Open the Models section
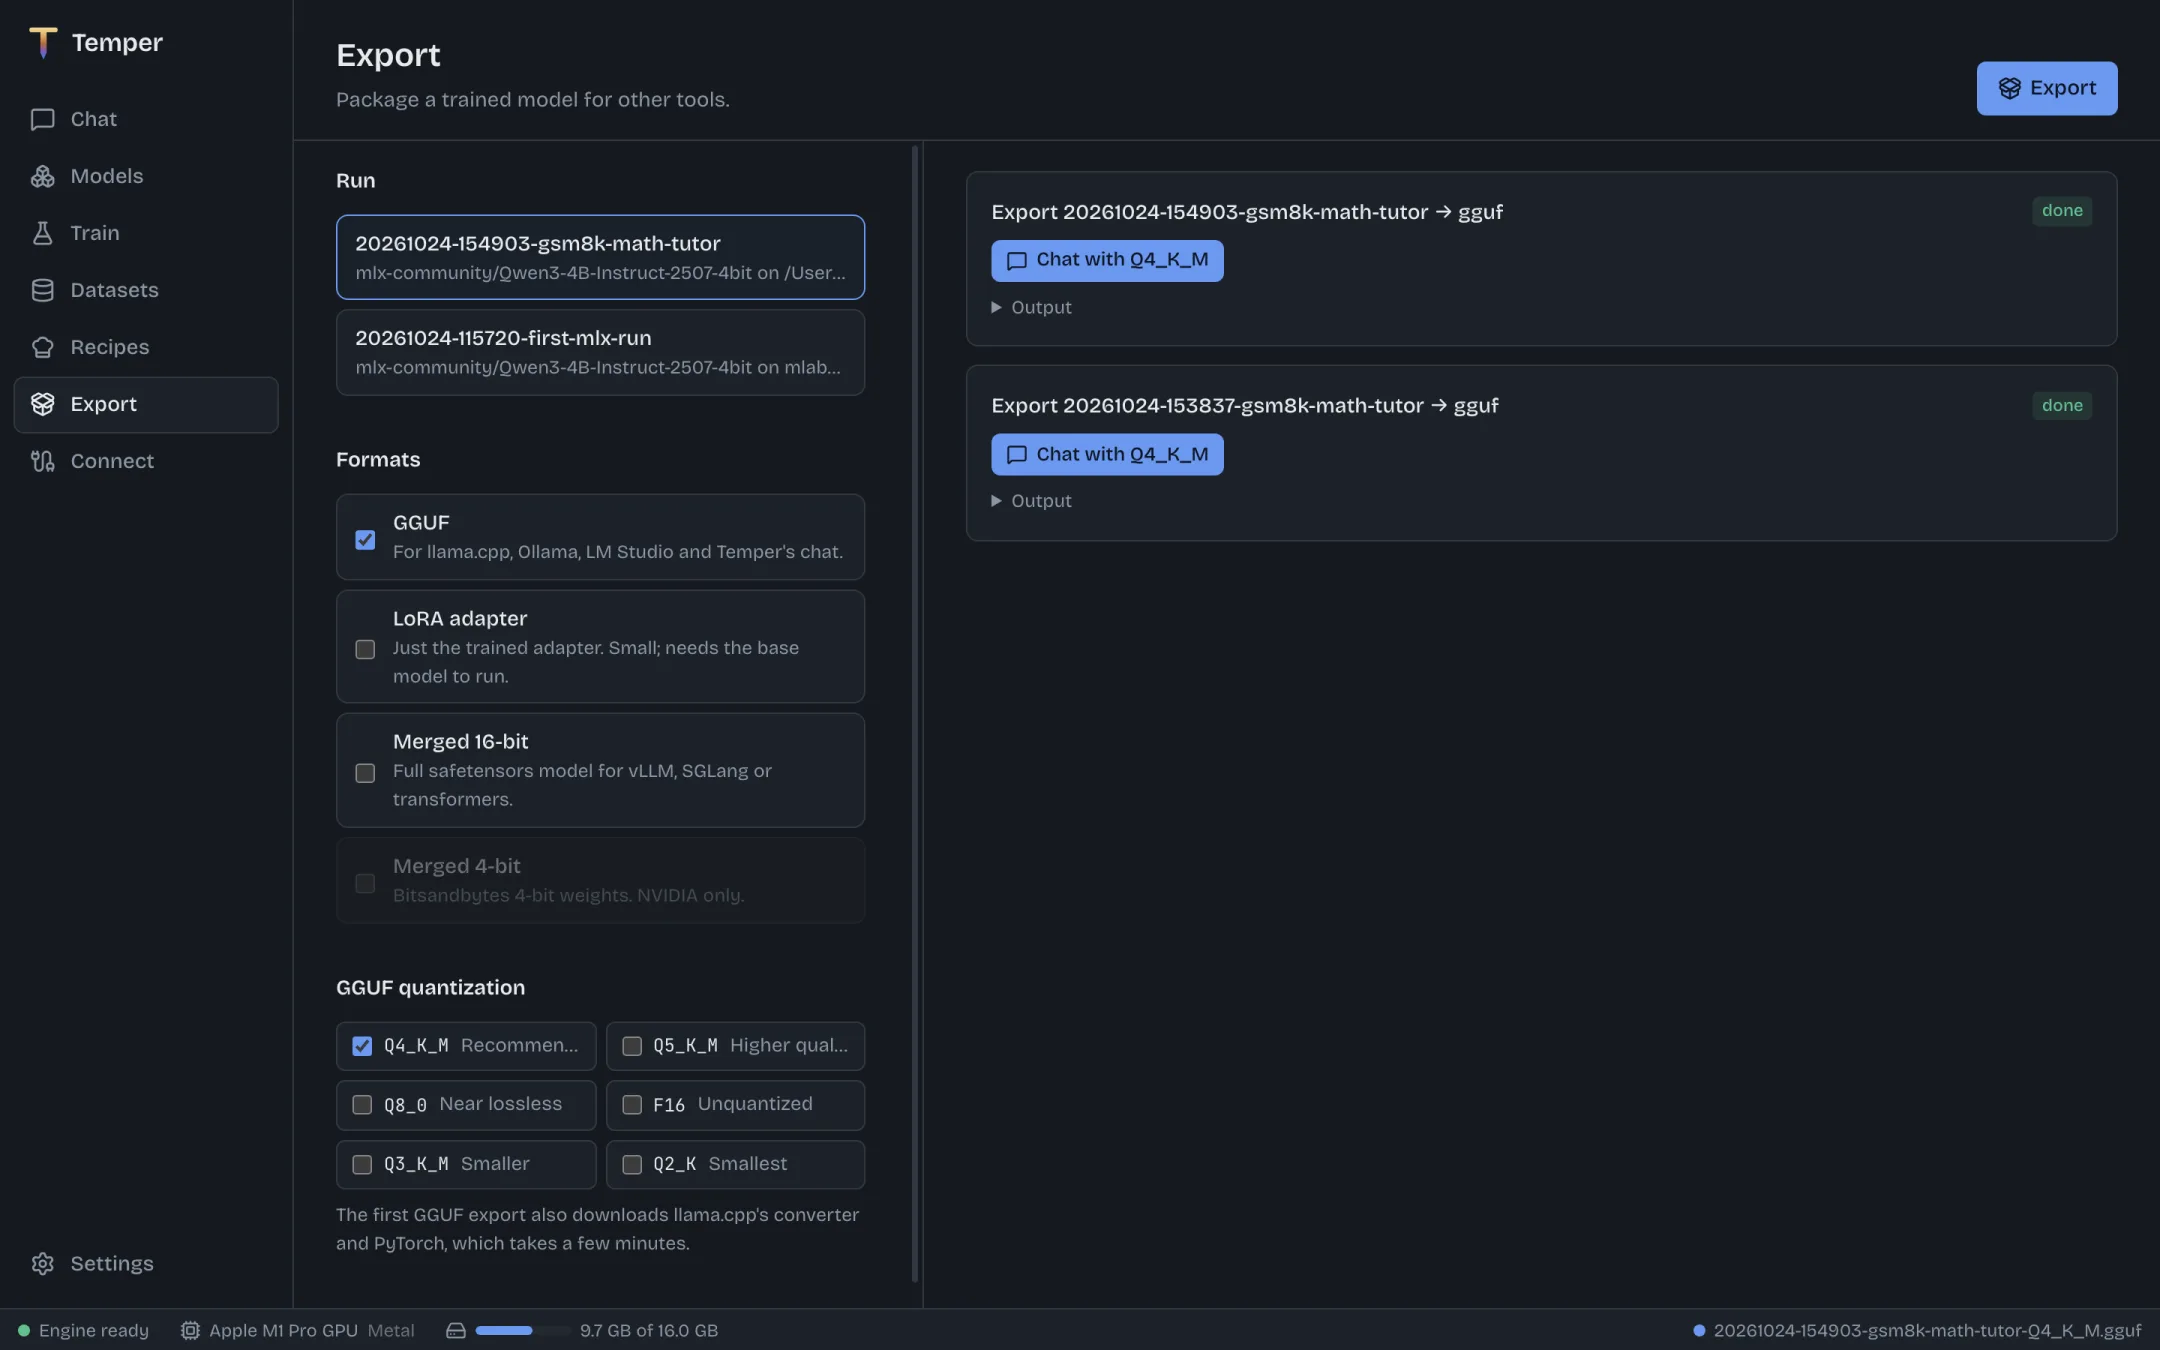This screenshot has width=2160, height=1350. 146,176
